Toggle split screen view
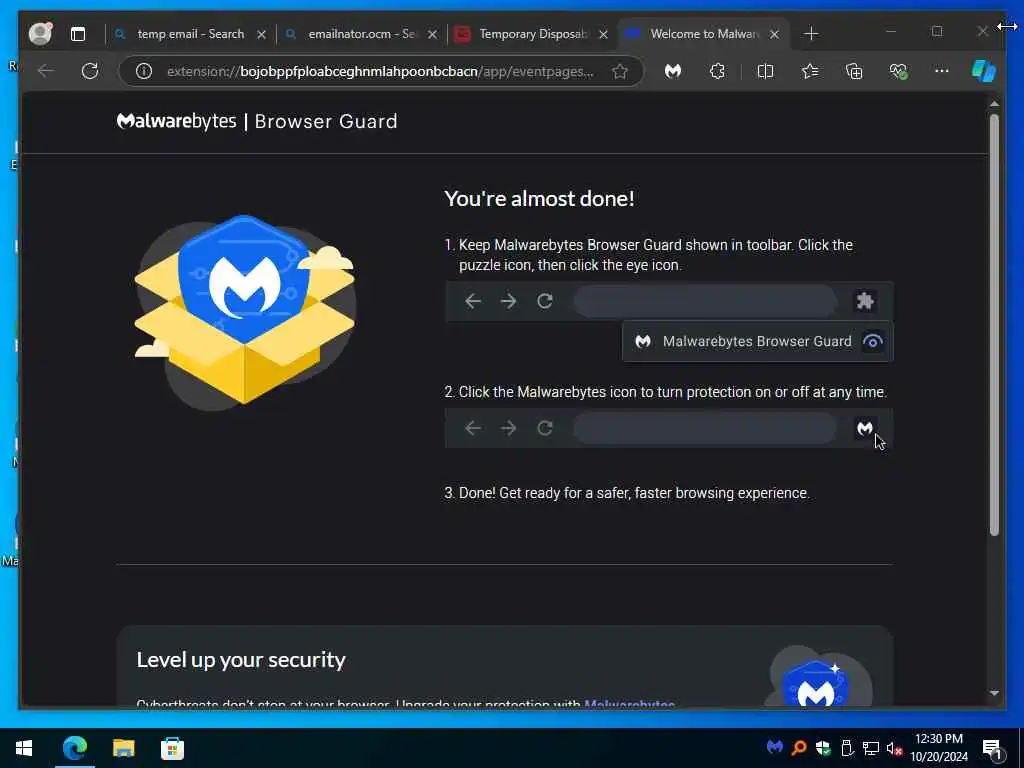 pos(765,71)
